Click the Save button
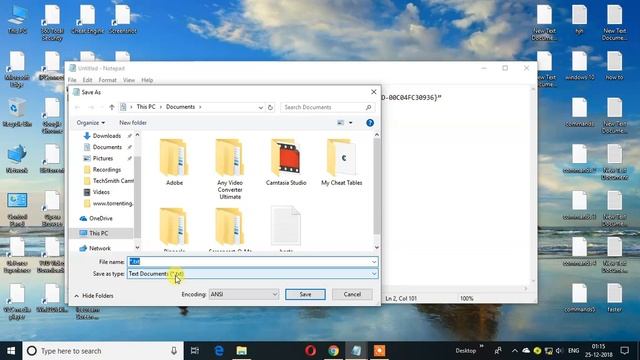Image resolution: width=640 pixels, height=360 pixels. tap(305, 294)
